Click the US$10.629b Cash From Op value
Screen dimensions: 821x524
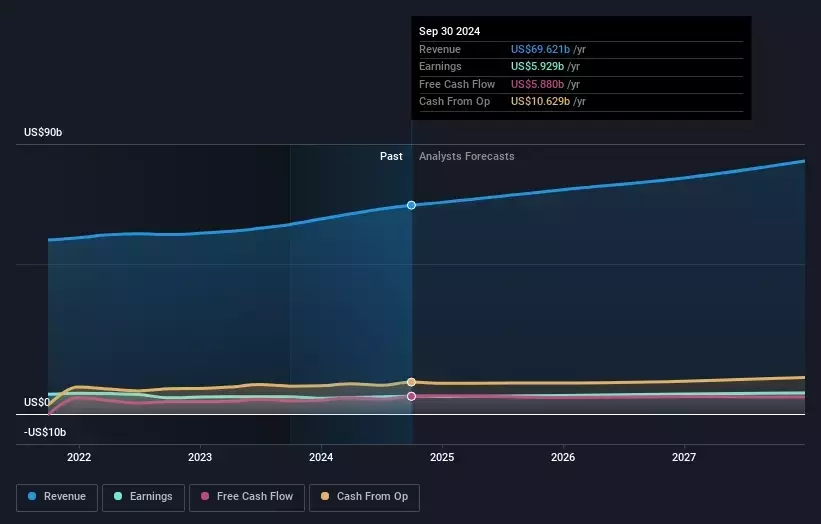click(540, 102)
